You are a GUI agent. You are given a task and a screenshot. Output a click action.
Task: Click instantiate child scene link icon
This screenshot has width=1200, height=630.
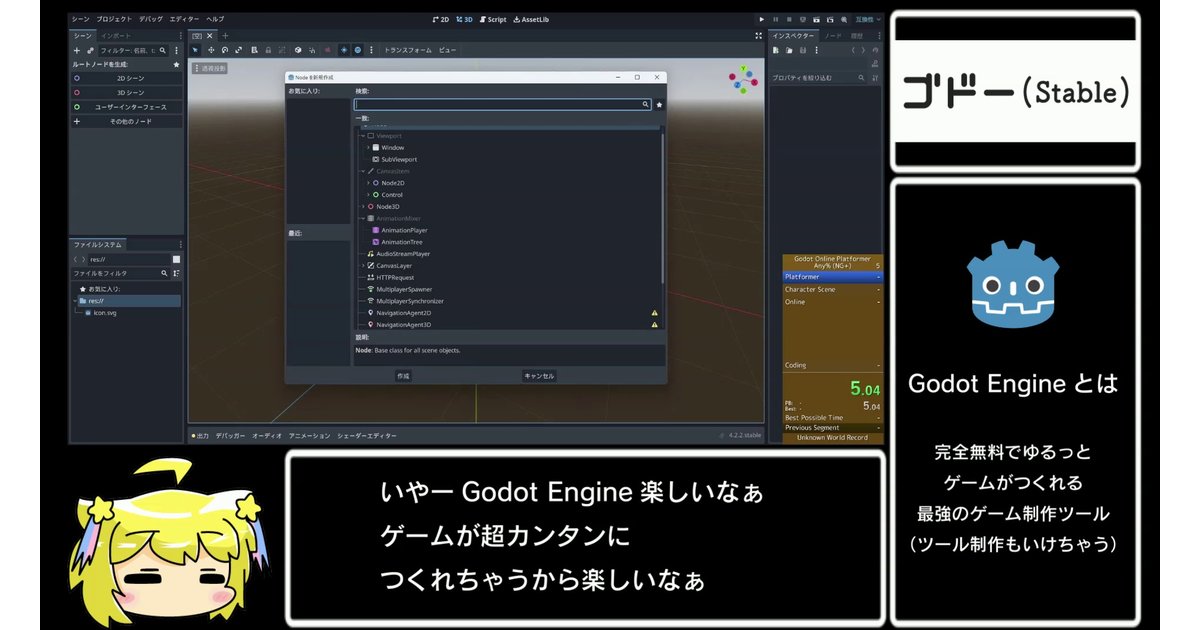(90, 49)
